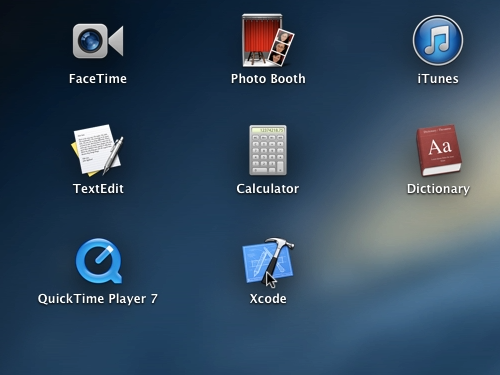Open Xcode via the hammer blueprint icon
The image size is (500, 375).
(268, 261)
